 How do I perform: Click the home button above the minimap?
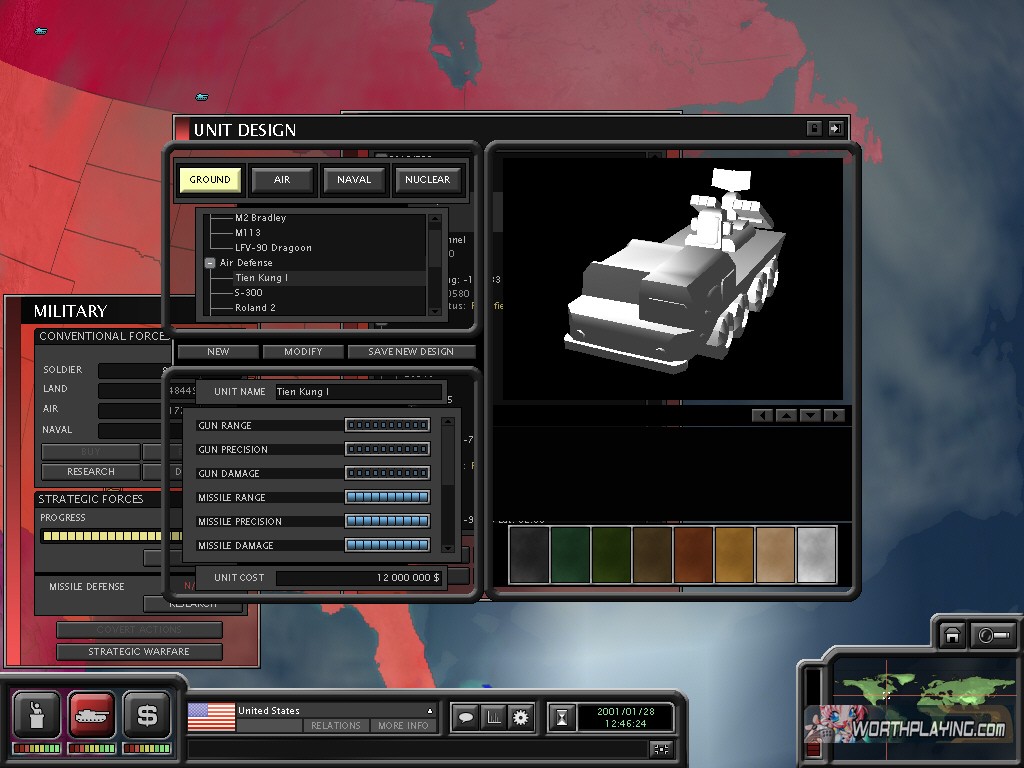coord(952,636)
